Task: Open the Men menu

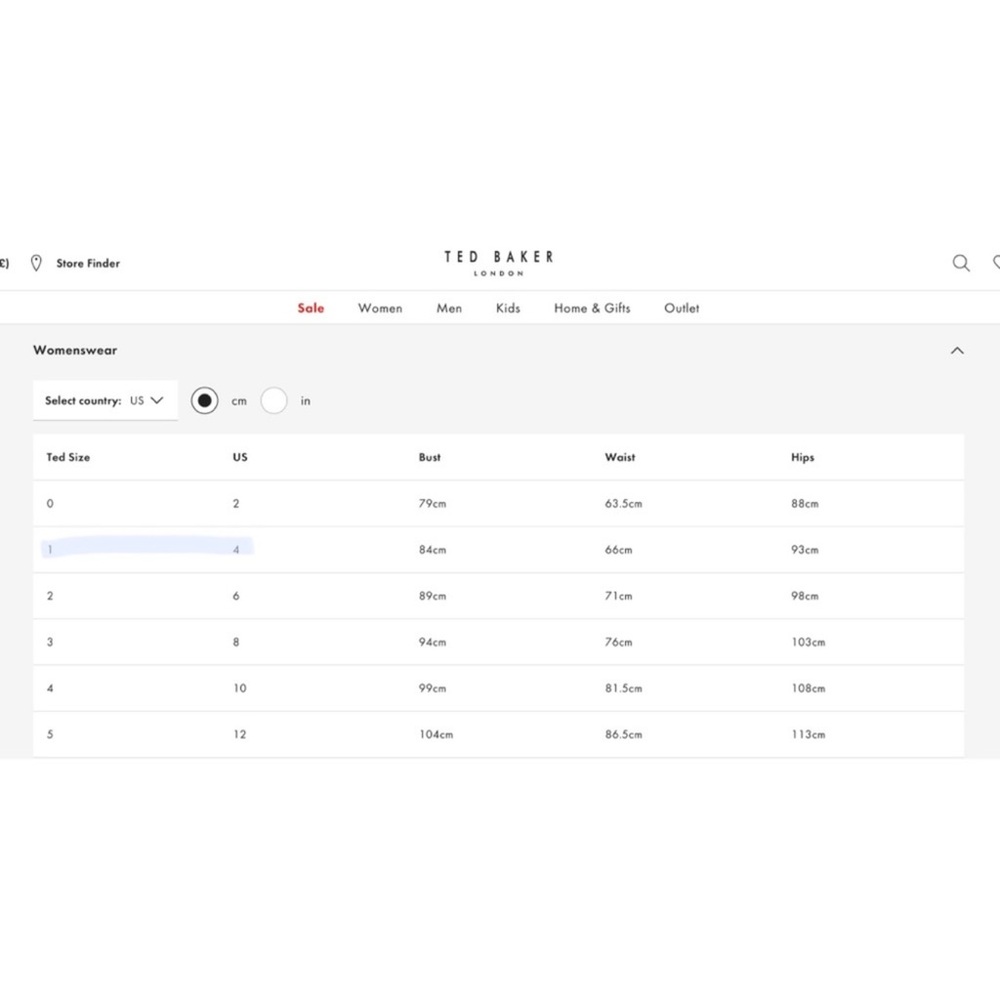Action: (449, 308)
